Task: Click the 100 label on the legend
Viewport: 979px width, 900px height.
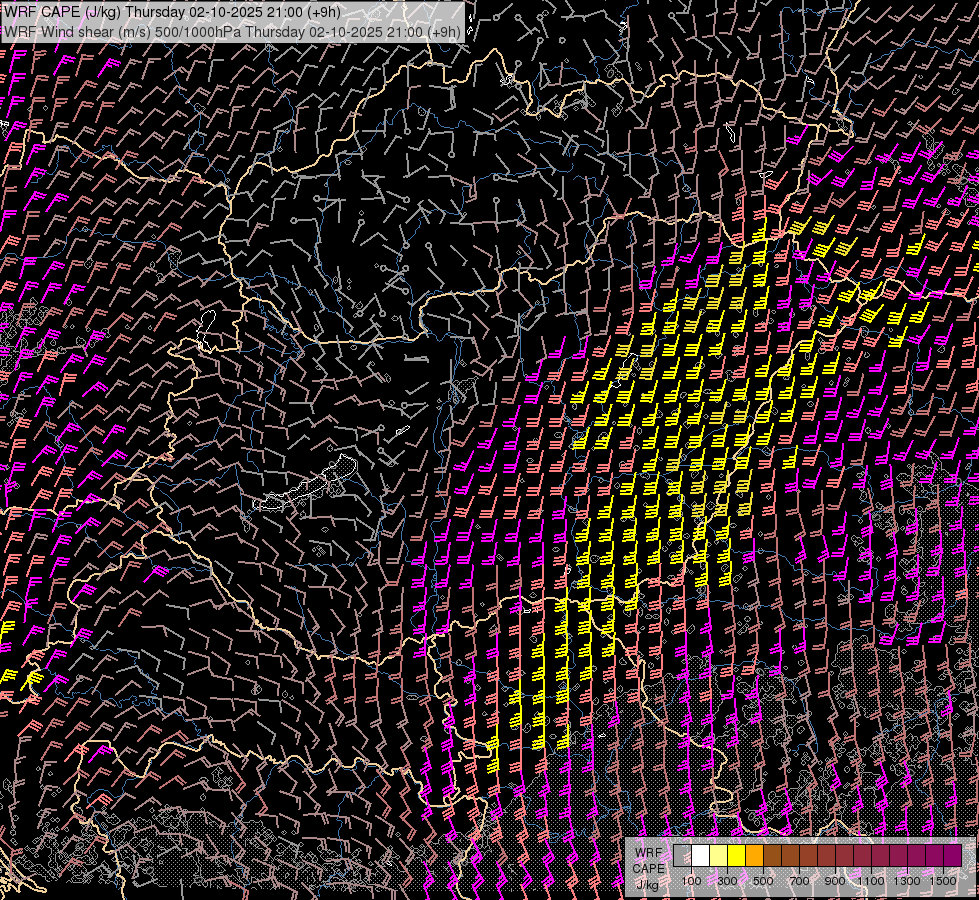Action: pos(691,881)
